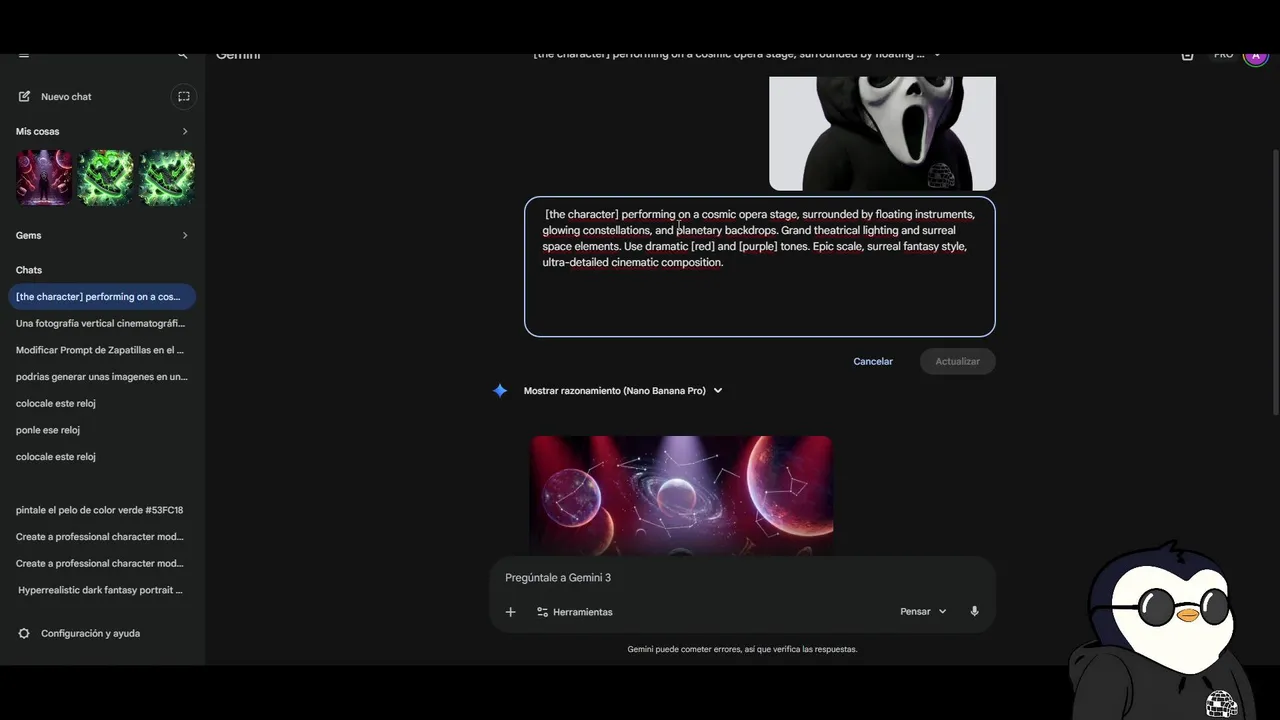This screenshot has width=1280, height=720.
Task: Click the settings gear icon
Action: [x=24, y=633]
